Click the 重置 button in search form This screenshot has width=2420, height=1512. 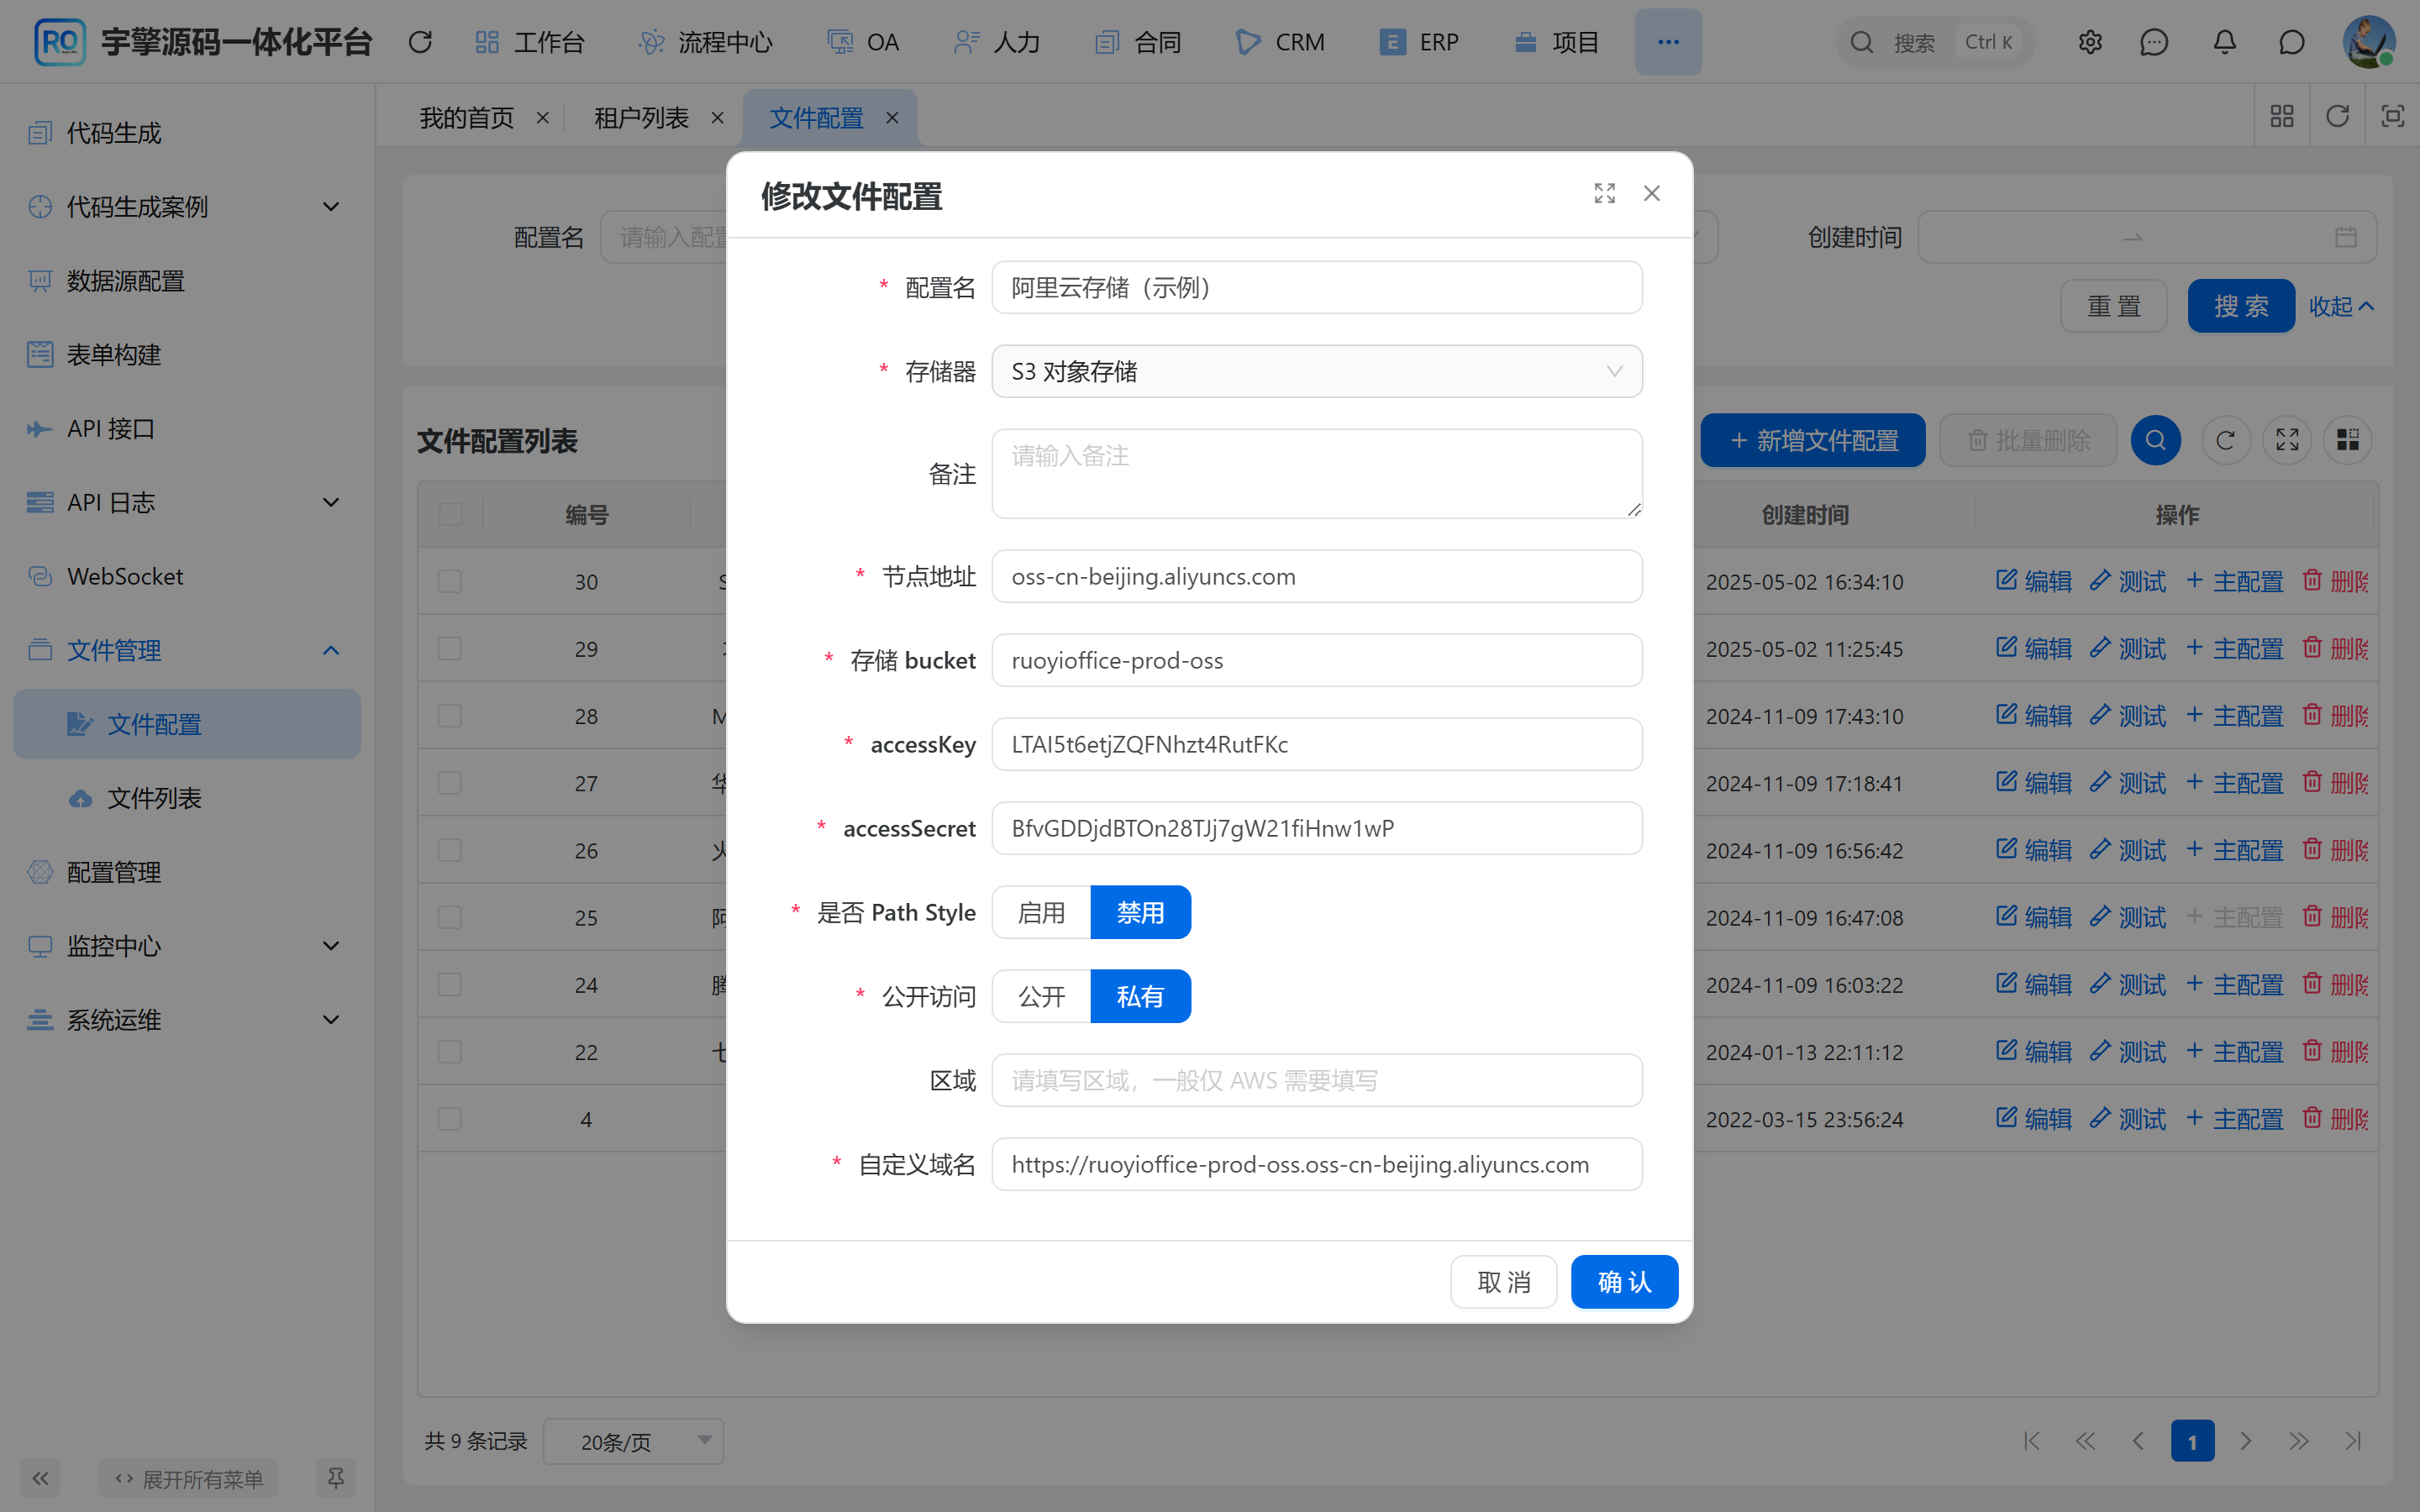[x=2113, y=306]
